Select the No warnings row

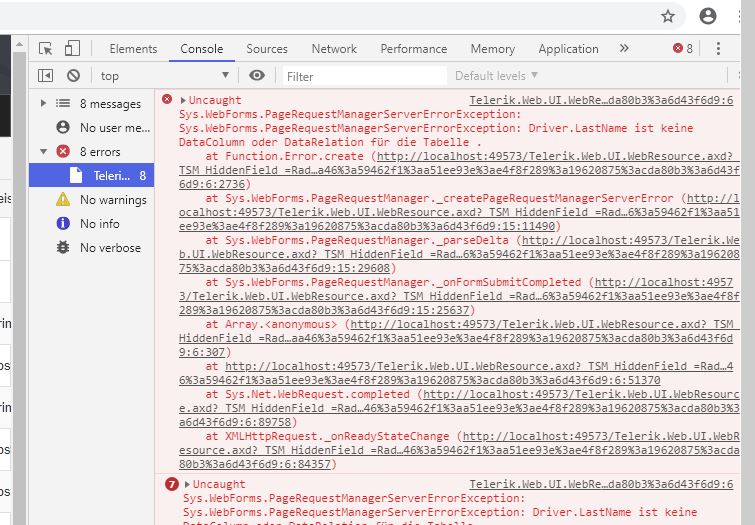point(91,199)
